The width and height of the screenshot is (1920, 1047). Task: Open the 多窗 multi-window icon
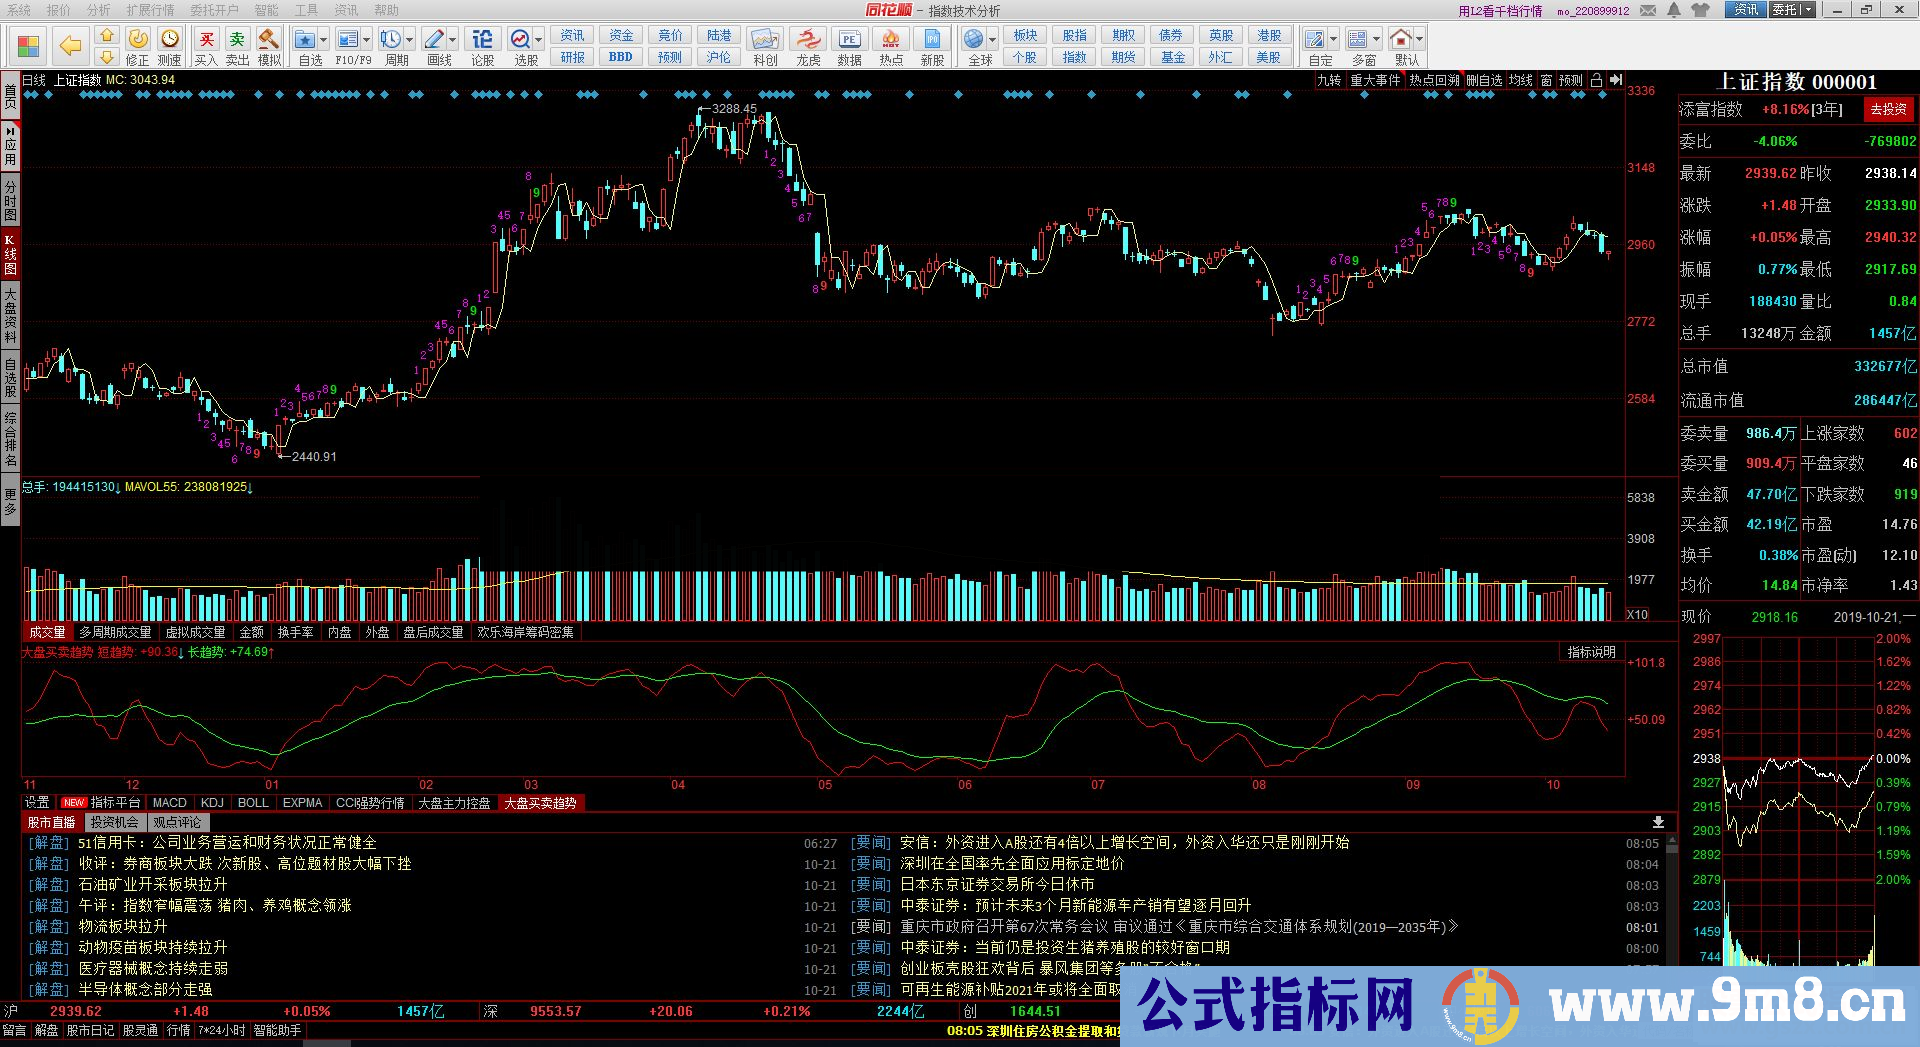click(x=1358, y=39)
